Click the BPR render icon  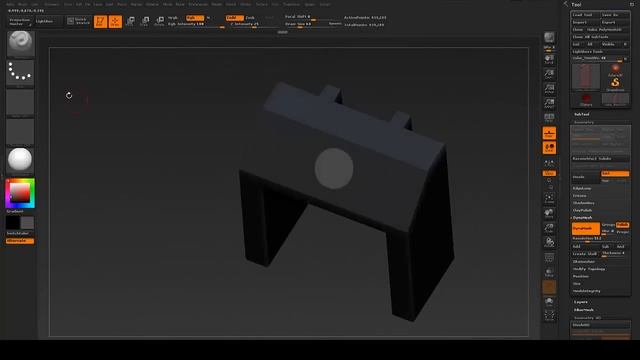point(549,38)
